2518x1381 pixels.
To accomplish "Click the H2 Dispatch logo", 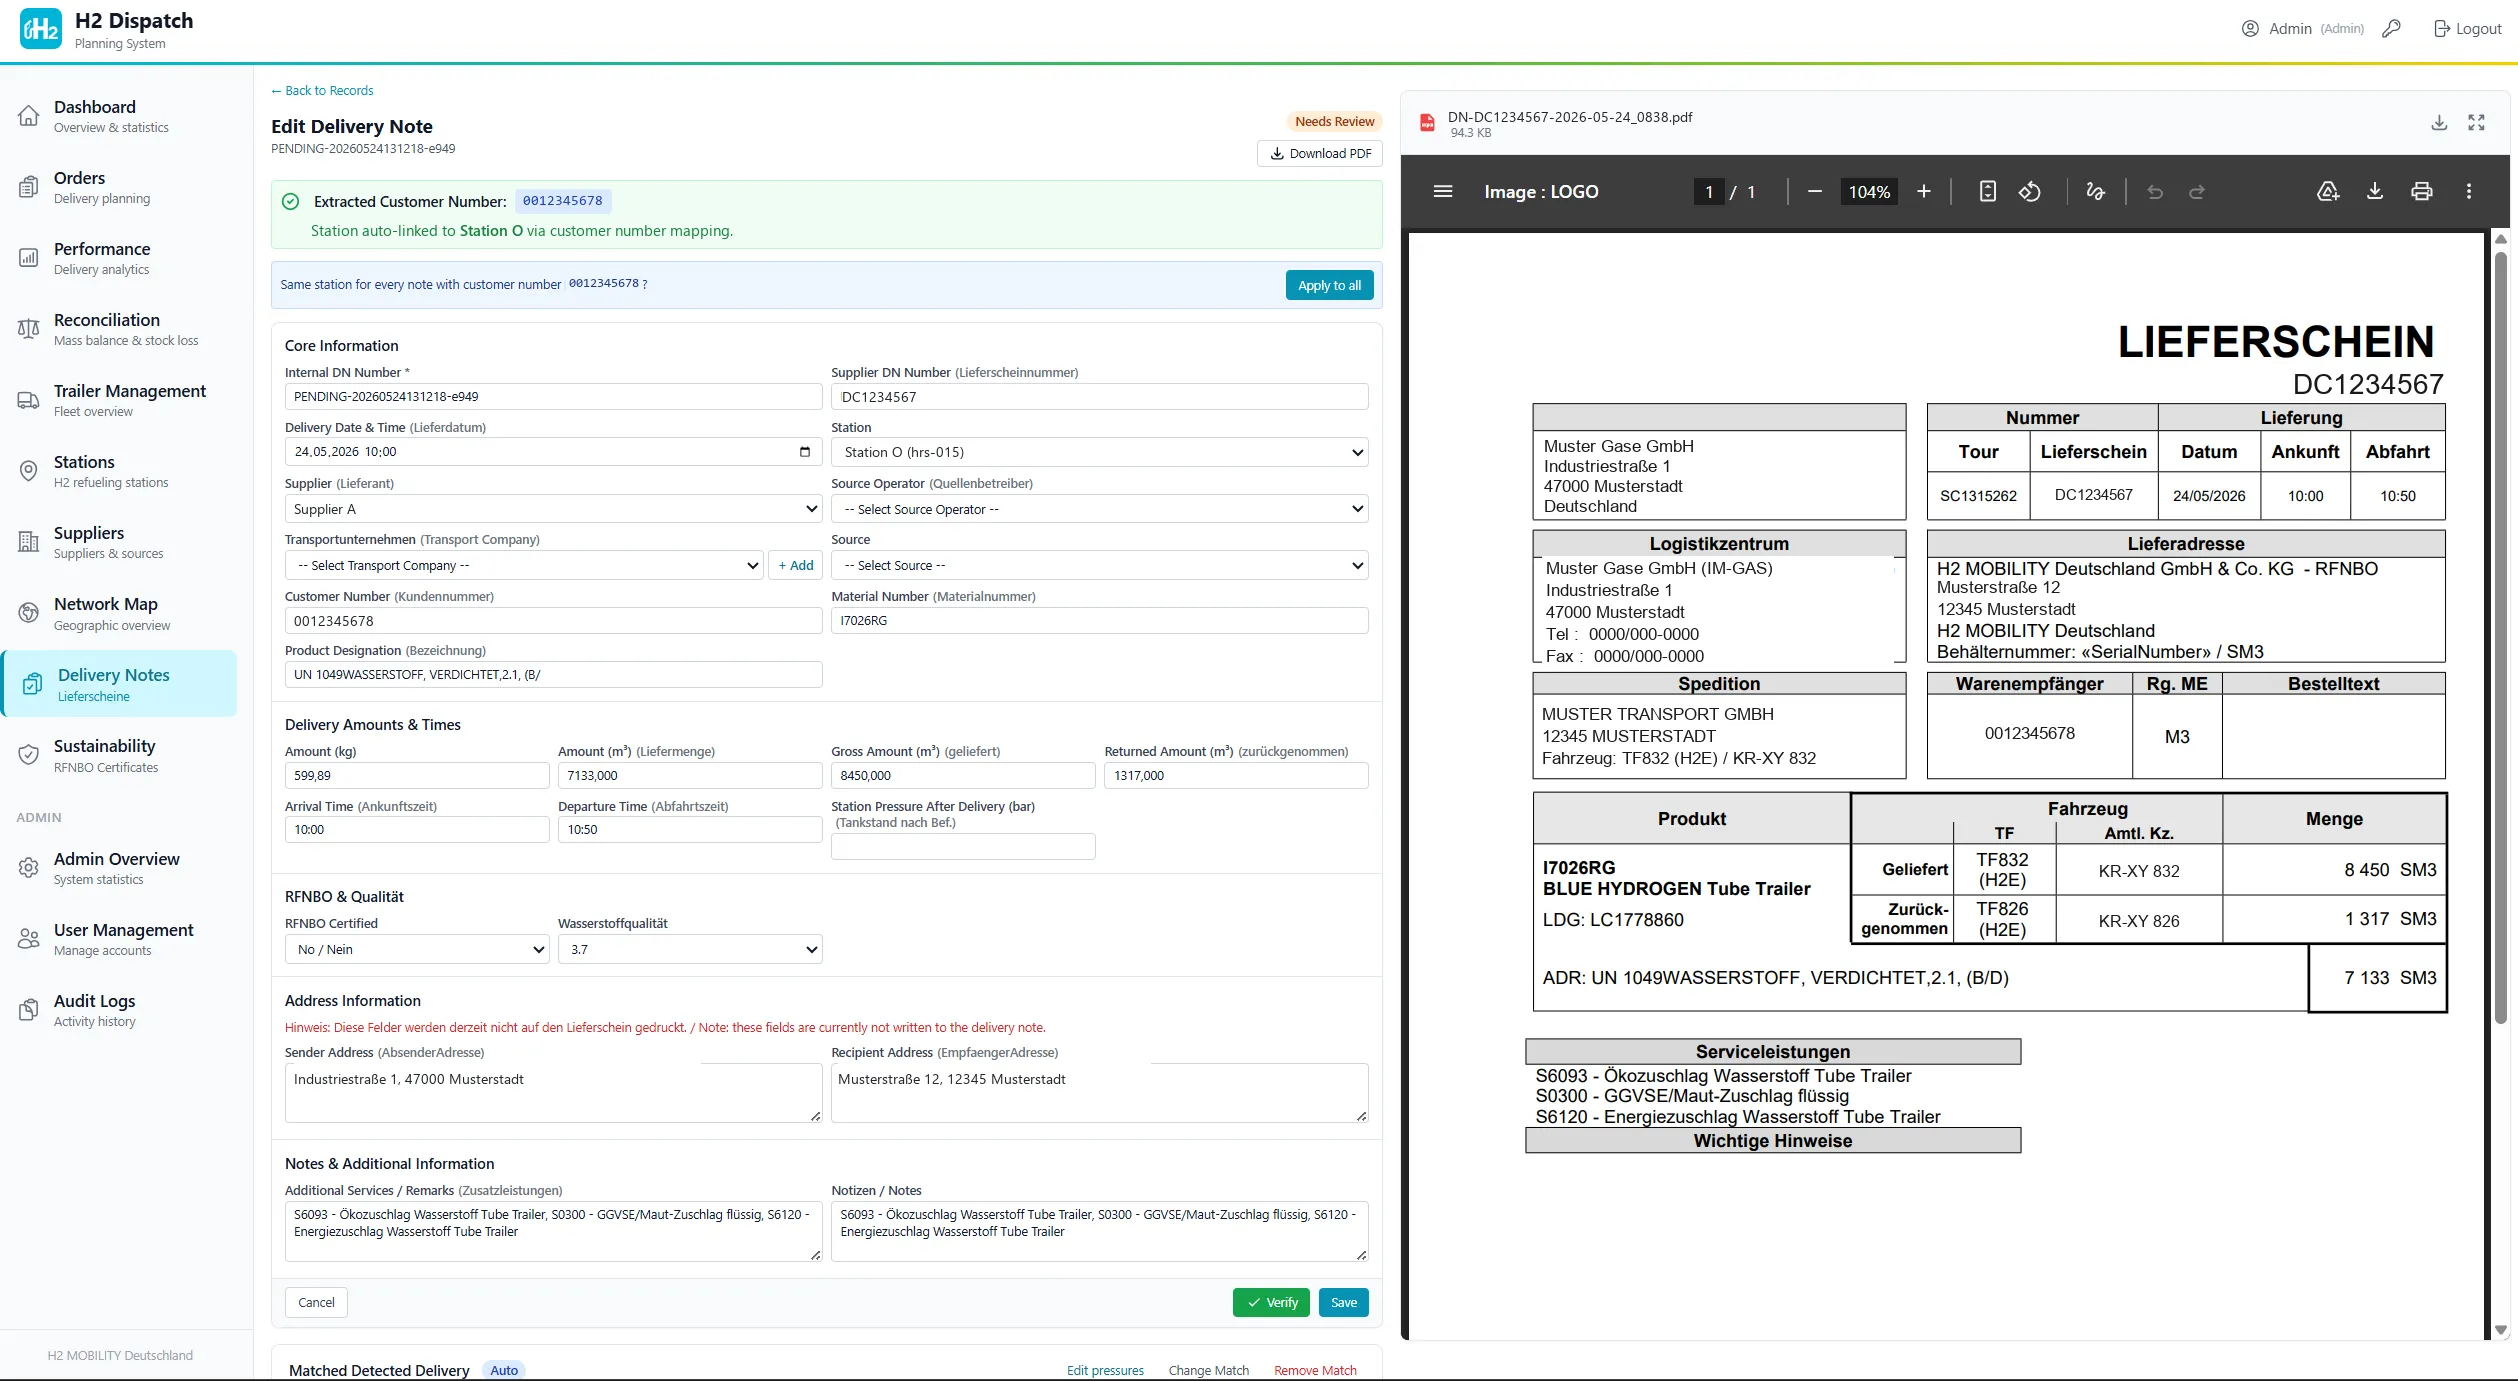I will tap(41, 28).
